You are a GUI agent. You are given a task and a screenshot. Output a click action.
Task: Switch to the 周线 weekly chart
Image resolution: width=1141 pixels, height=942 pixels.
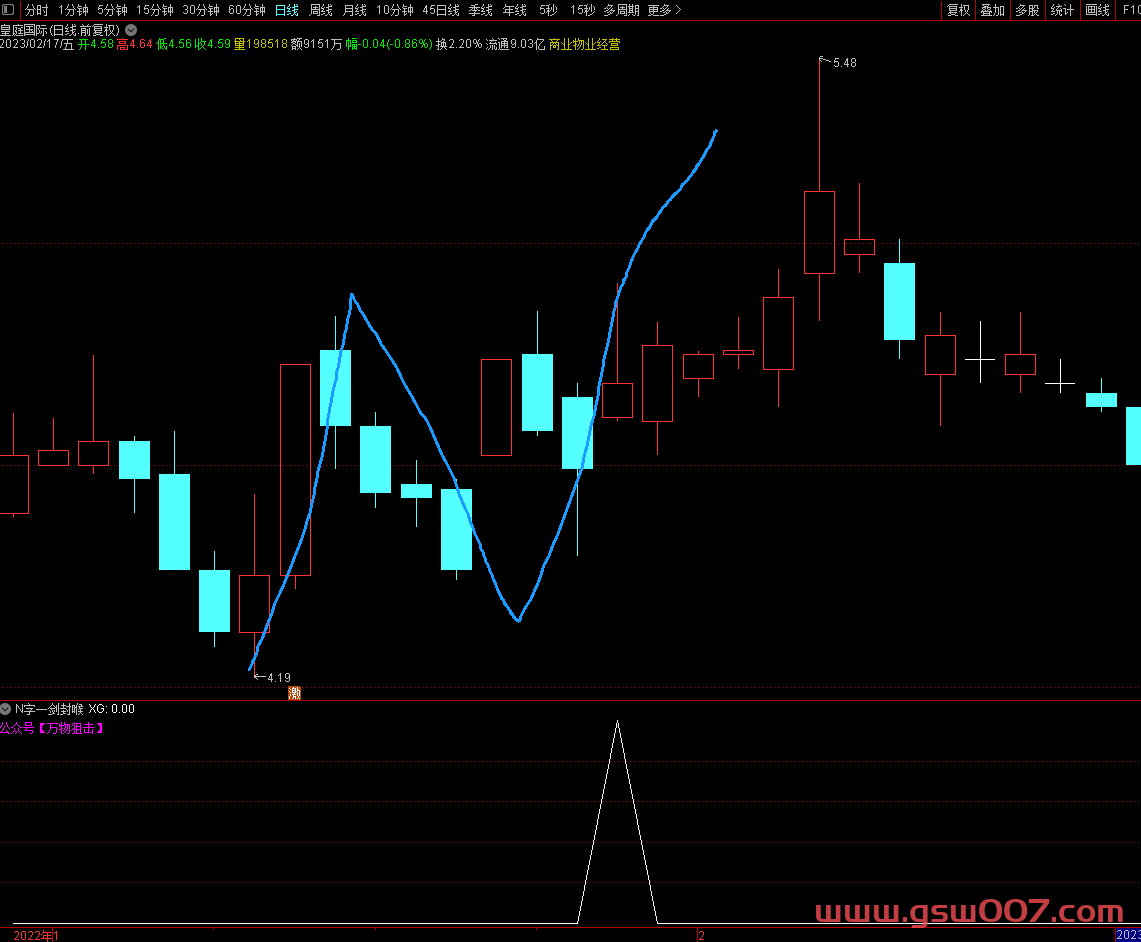pyautogui.click(x=320, y=10)
